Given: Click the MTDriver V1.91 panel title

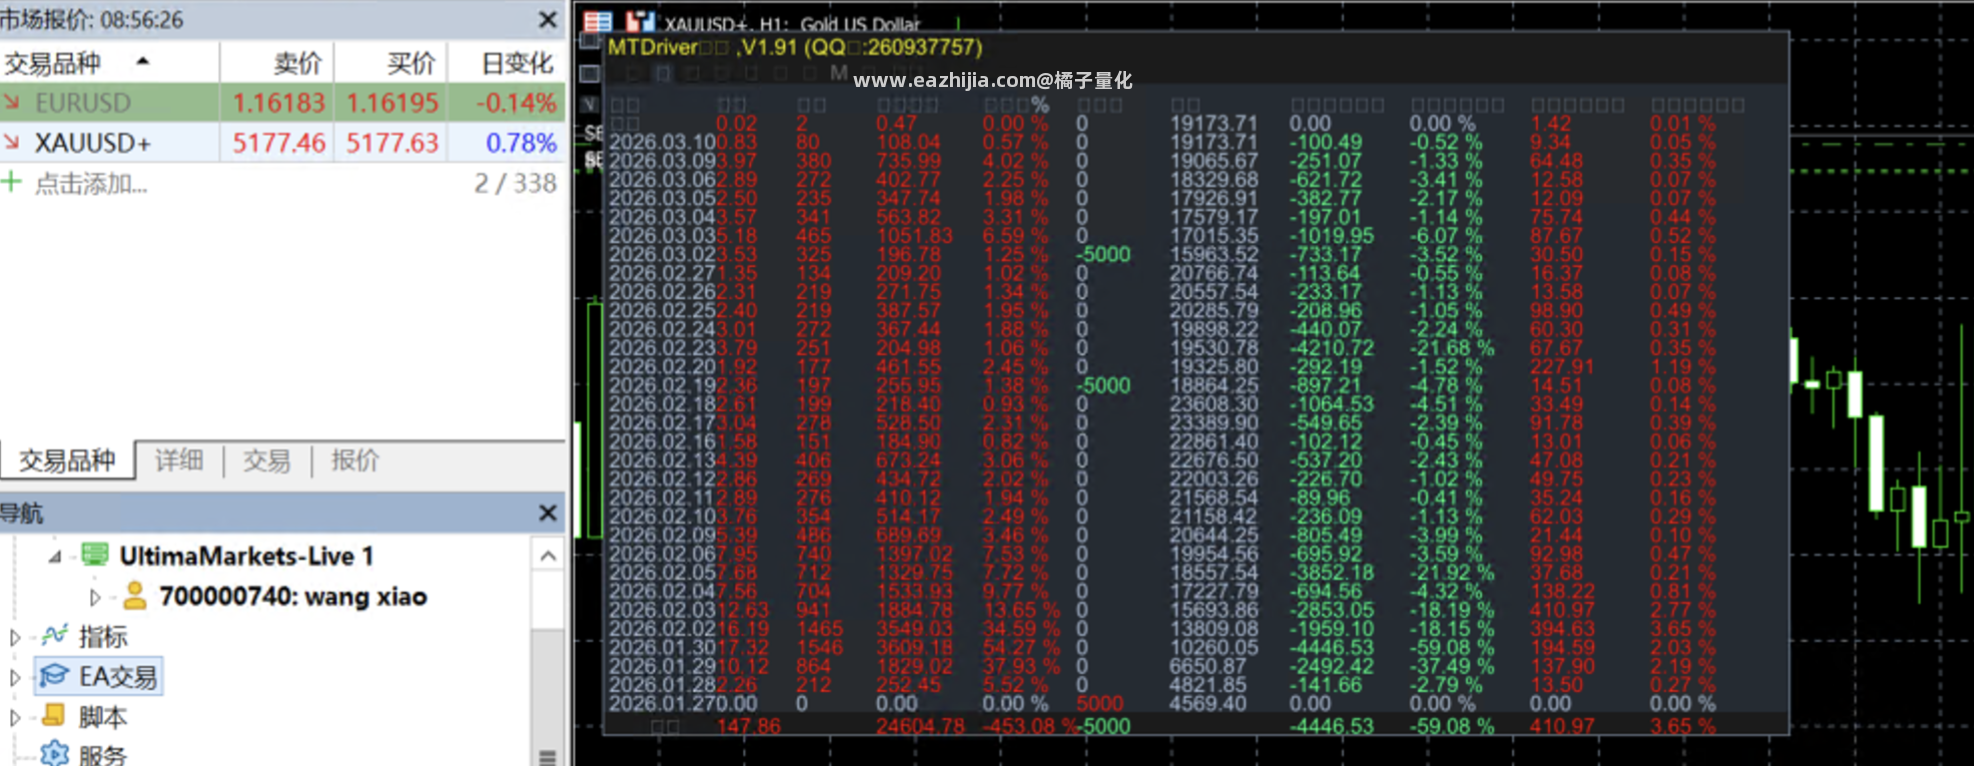Looking at the screenshot, I should coord(795,47).
